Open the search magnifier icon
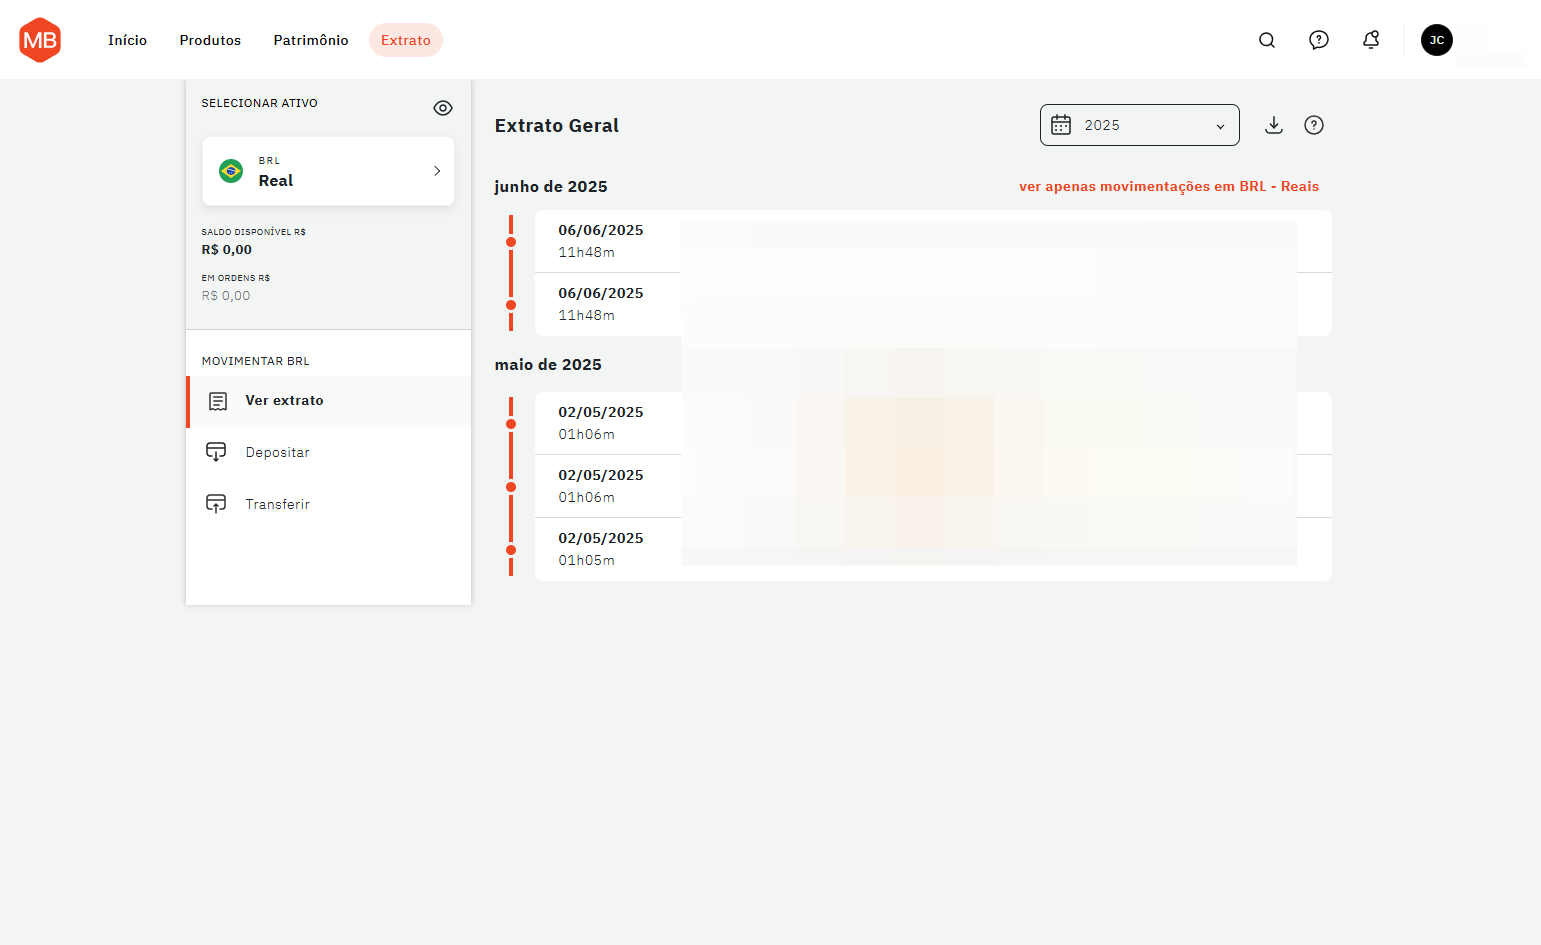The height and width of the screenshot is (945, 1541). [1267, 40]
